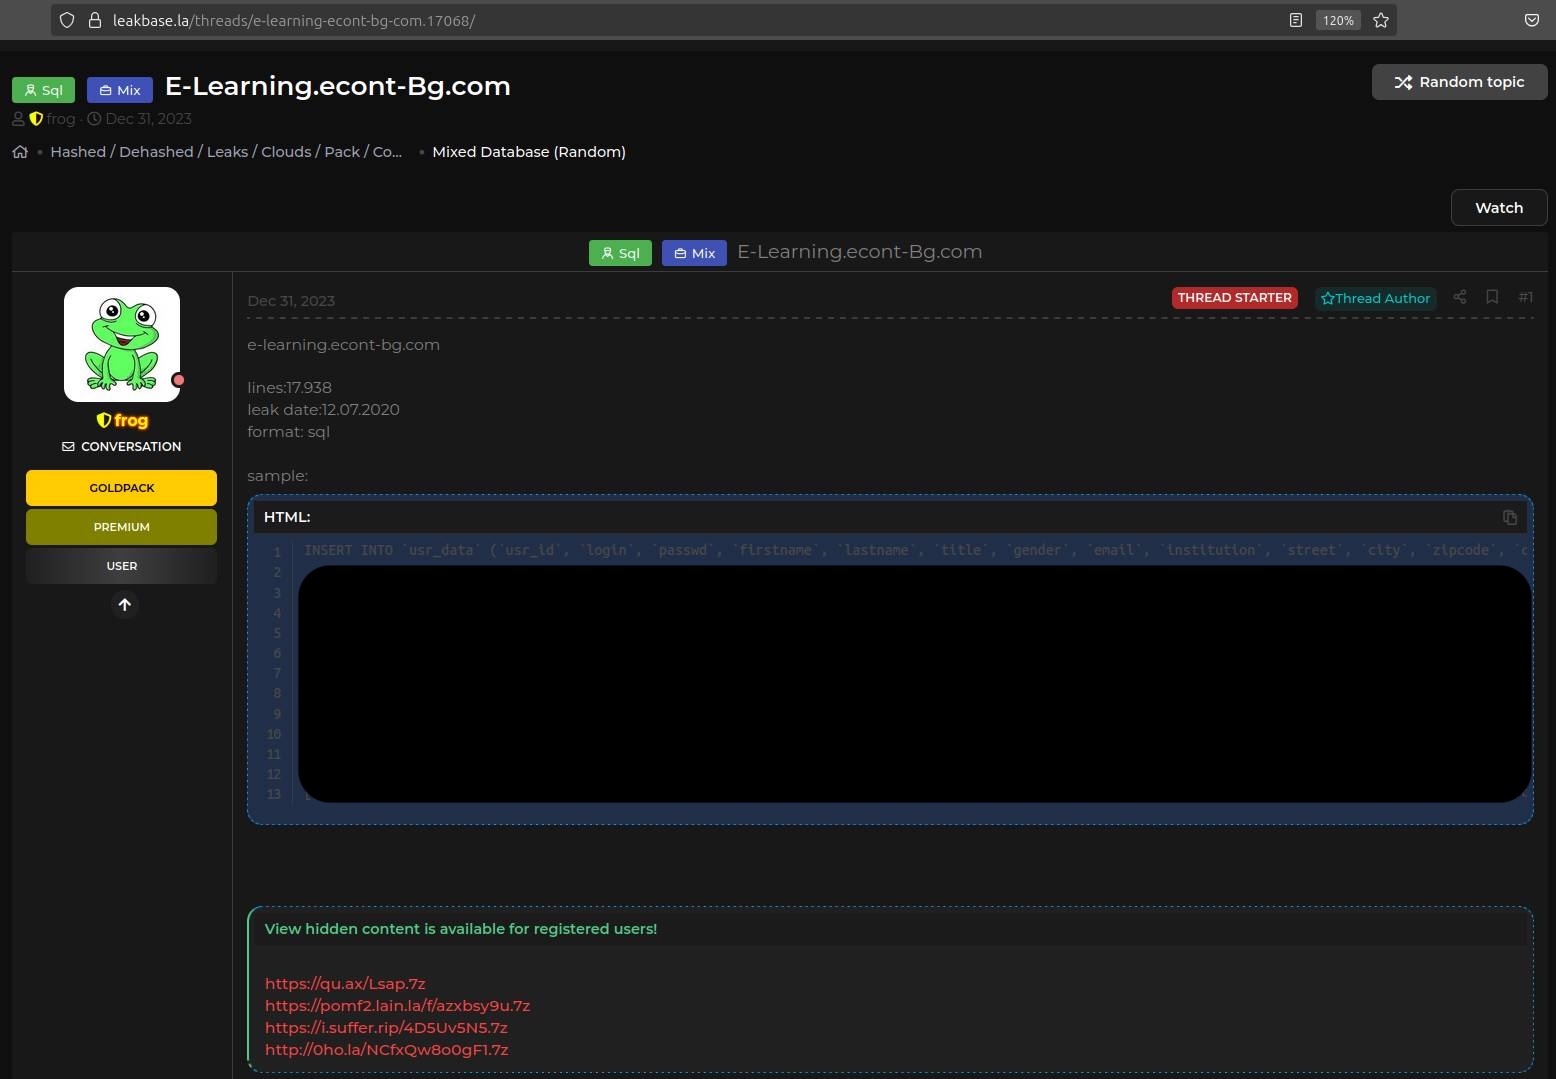Click the 'View hidden content' notice heading
Screen dimensions: 1556x1079
pyautogui.click(x=461, y=929)
